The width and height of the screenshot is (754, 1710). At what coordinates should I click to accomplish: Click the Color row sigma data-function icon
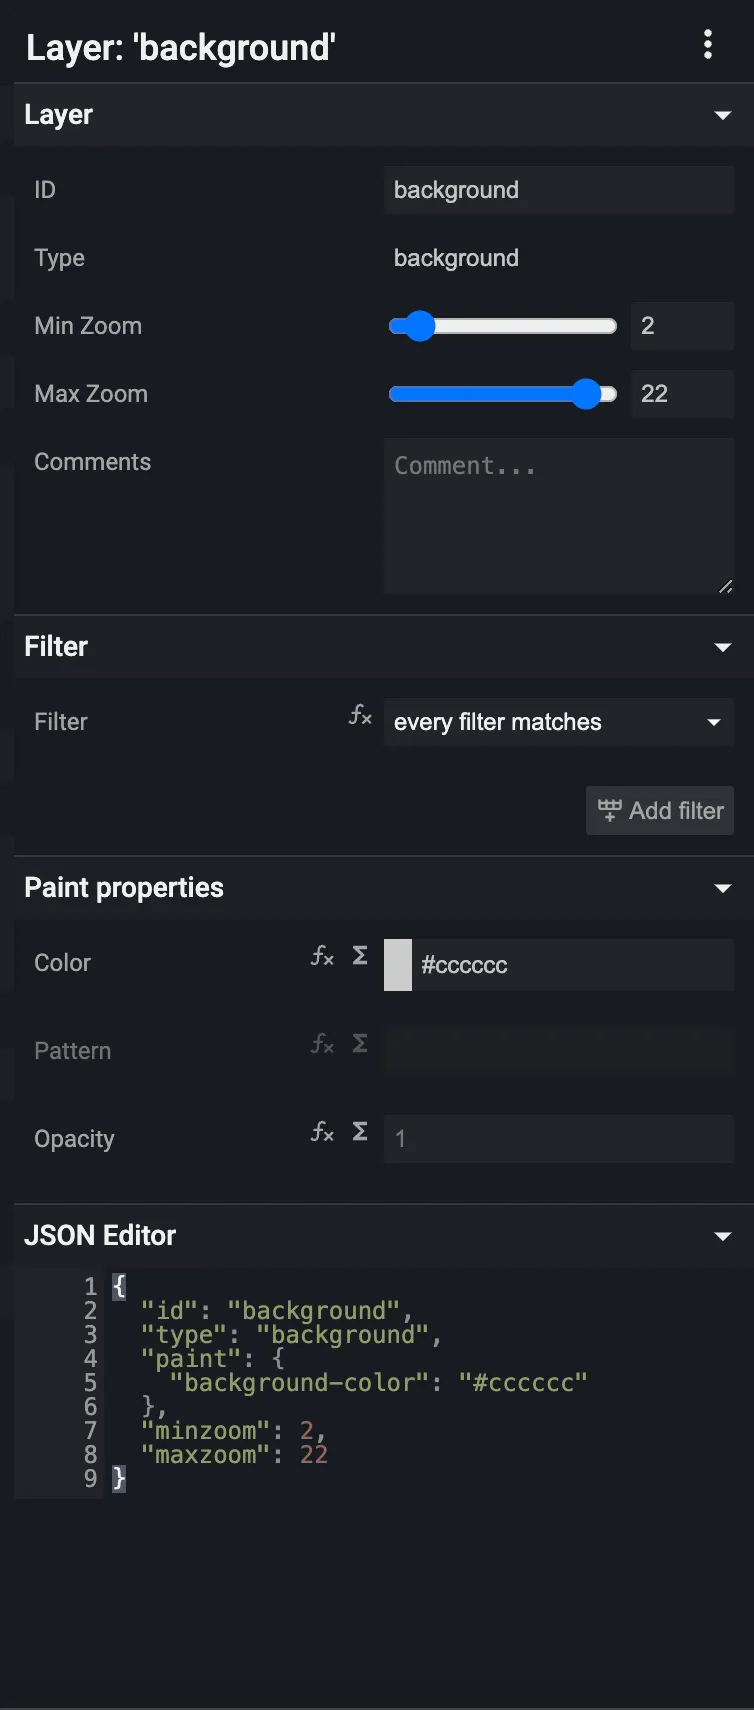point(360,956)
